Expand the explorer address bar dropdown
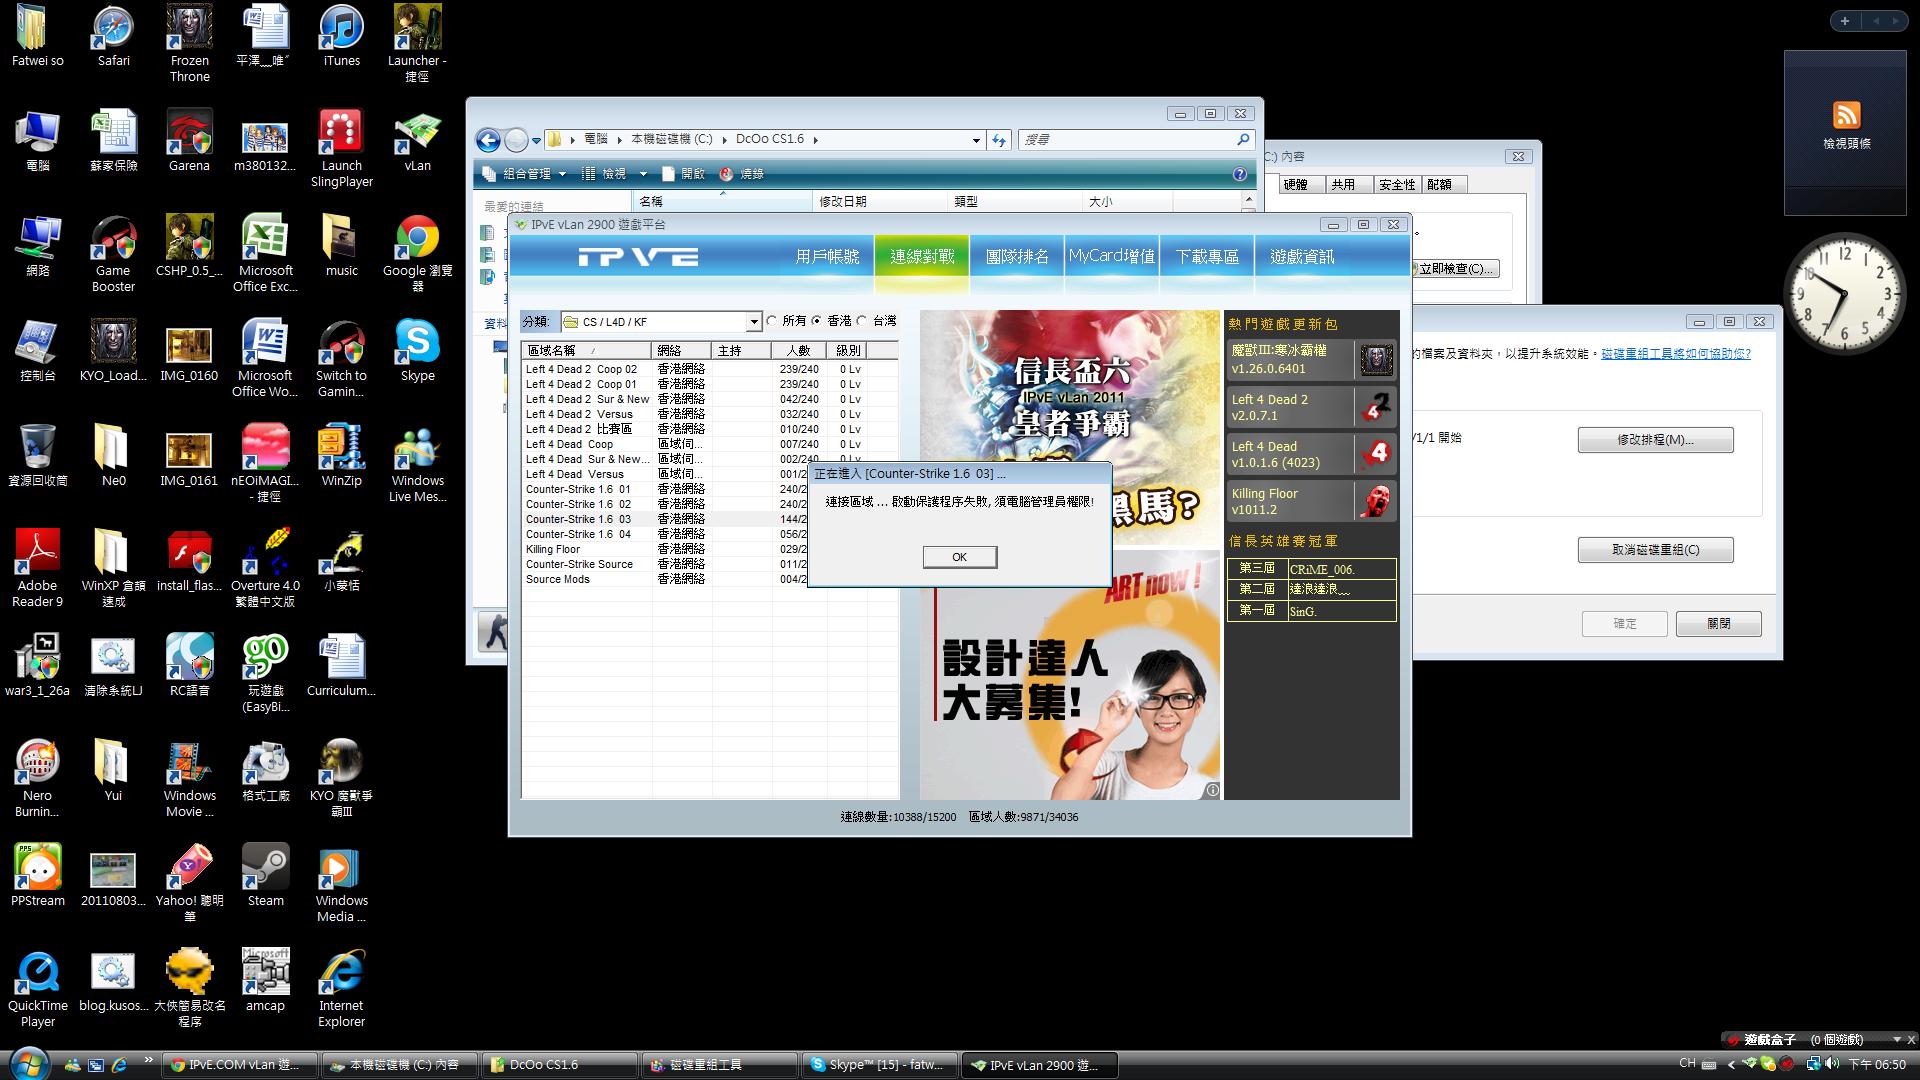This screenshot has height=1080, width=1920. tap(976, 140)
